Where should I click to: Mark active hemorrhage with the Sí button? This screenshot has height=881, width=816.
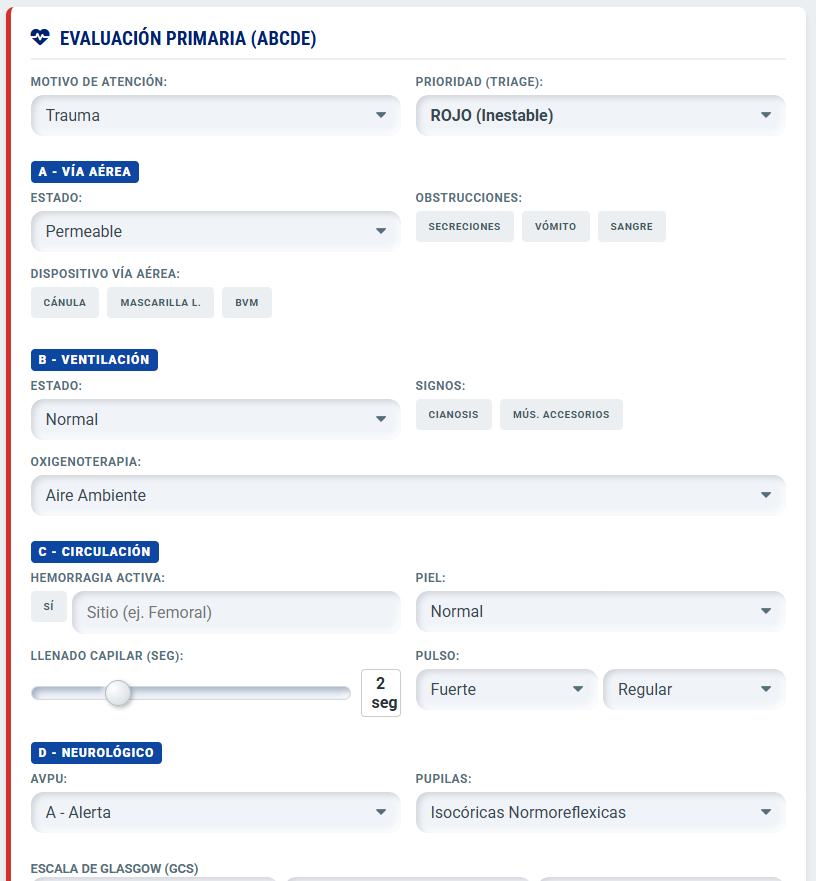point(49,607)
